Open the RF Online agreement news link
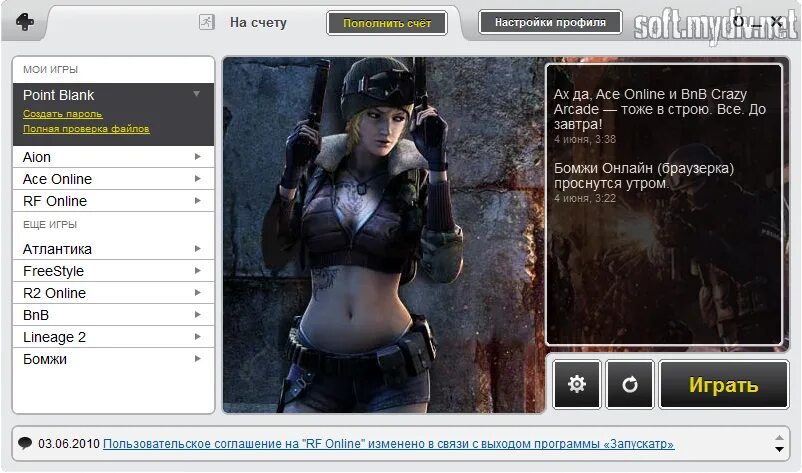Screen dimensions: 802x473 click(389, 443)
